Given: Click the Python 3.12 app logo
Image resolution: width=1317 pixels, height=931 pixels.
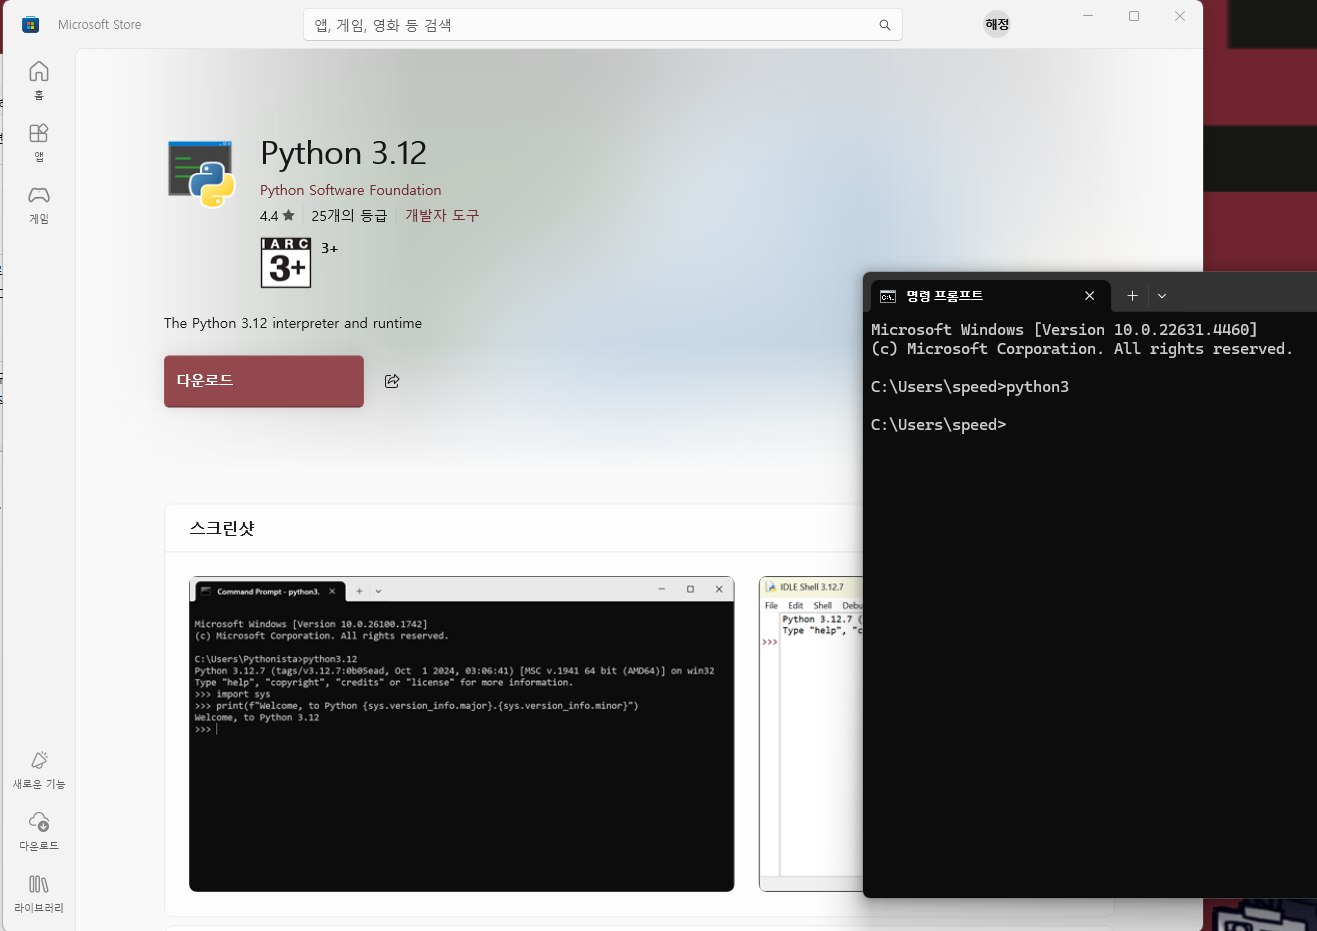Looking at the screenshot, I should point(201,174).
